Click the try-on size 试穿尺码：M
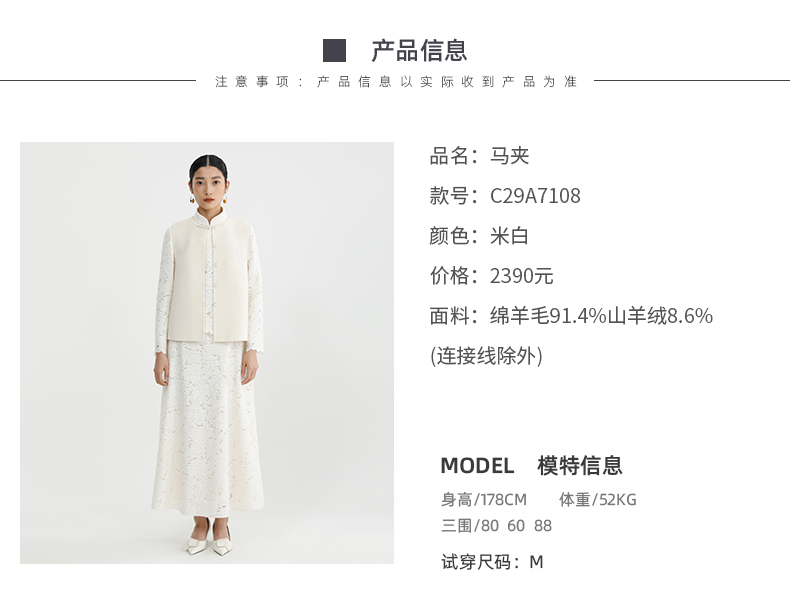790x613 pixels. click(x=492, y=562)
